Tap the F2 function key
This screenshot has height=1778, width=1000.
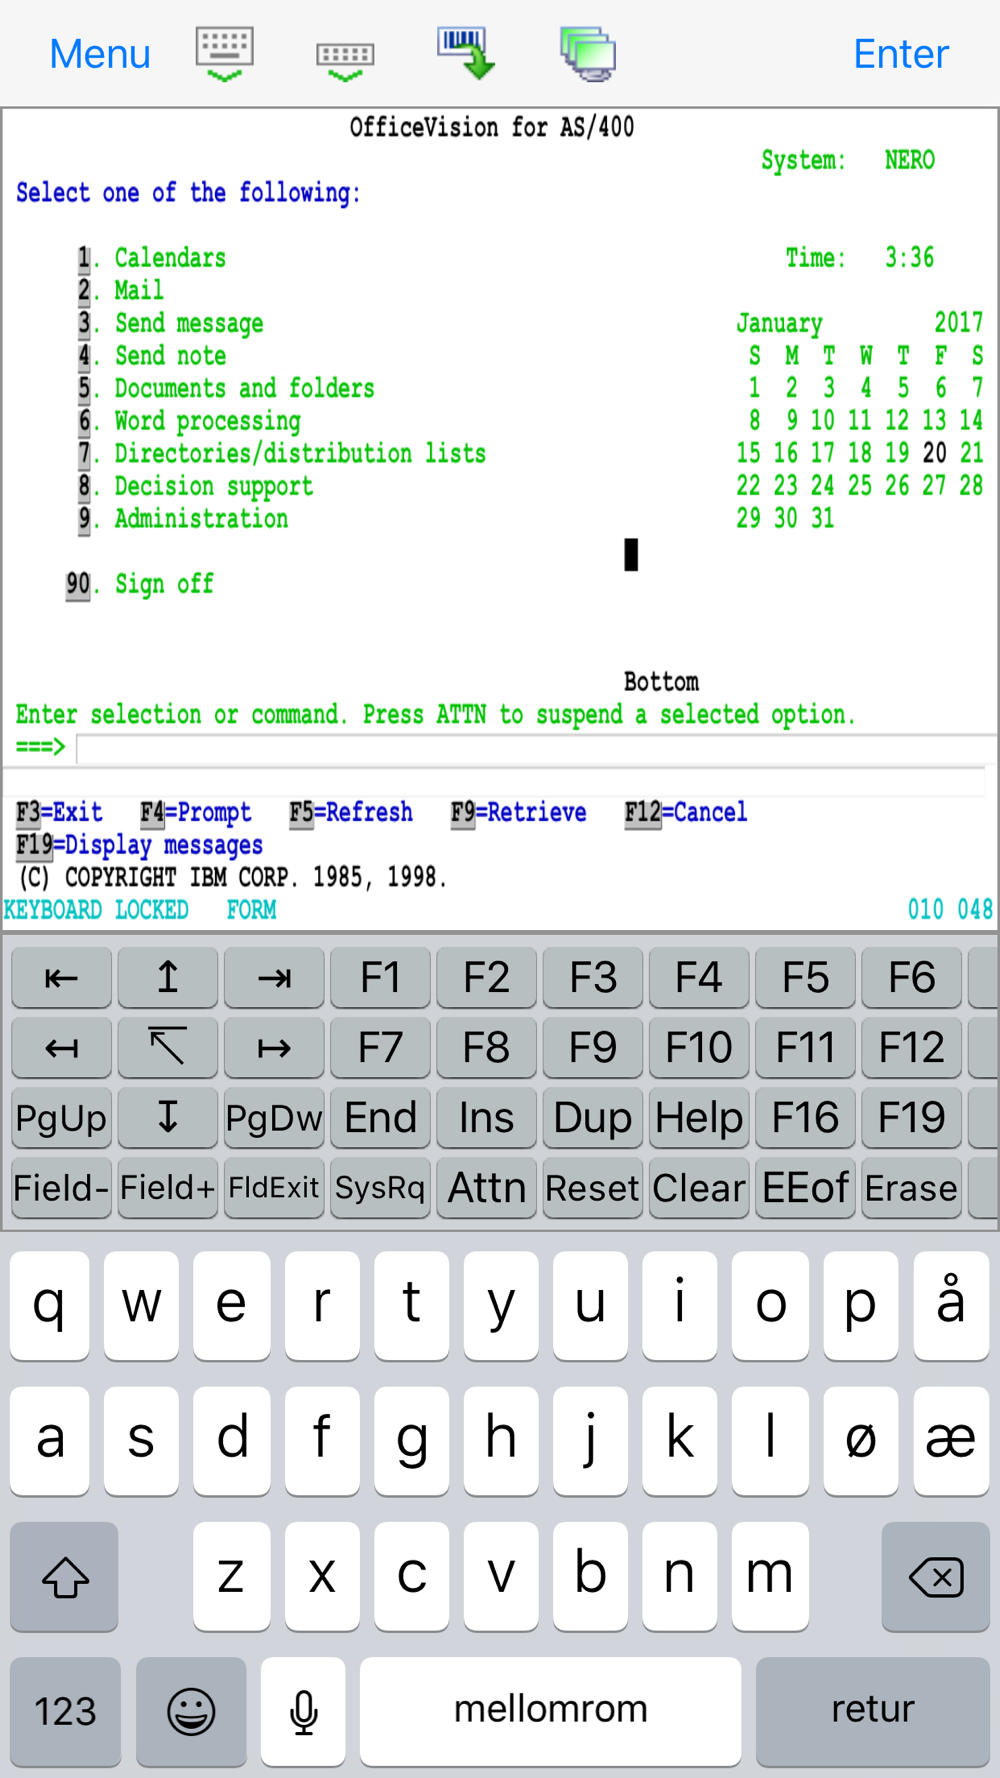click(487, 978)
